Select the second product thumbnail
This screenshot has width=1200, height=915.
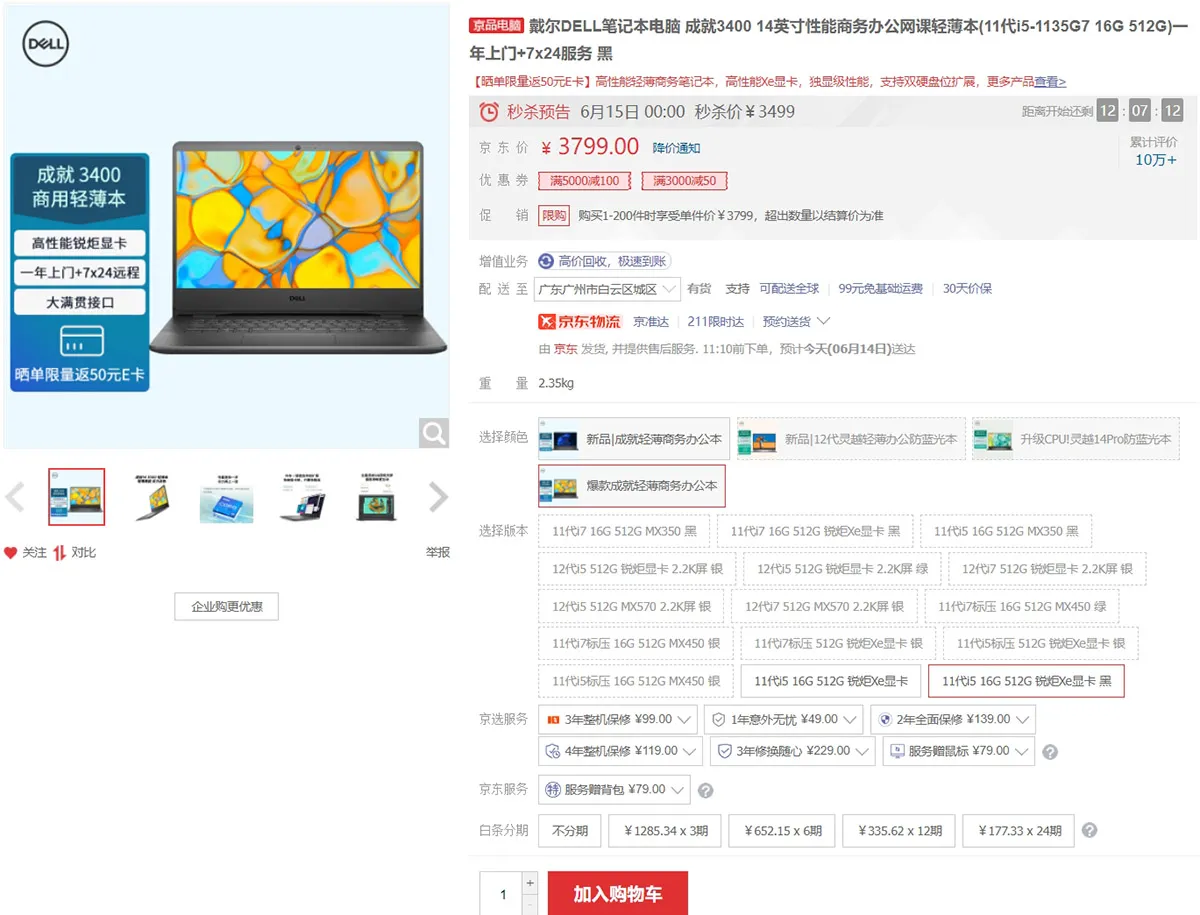coord(151,496)
